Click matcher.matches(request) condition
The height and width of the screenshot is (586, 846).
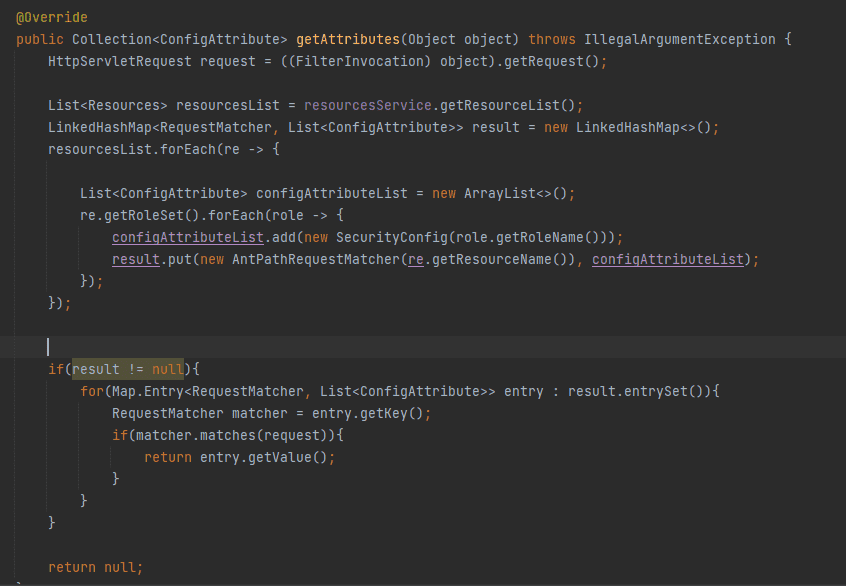231,435
